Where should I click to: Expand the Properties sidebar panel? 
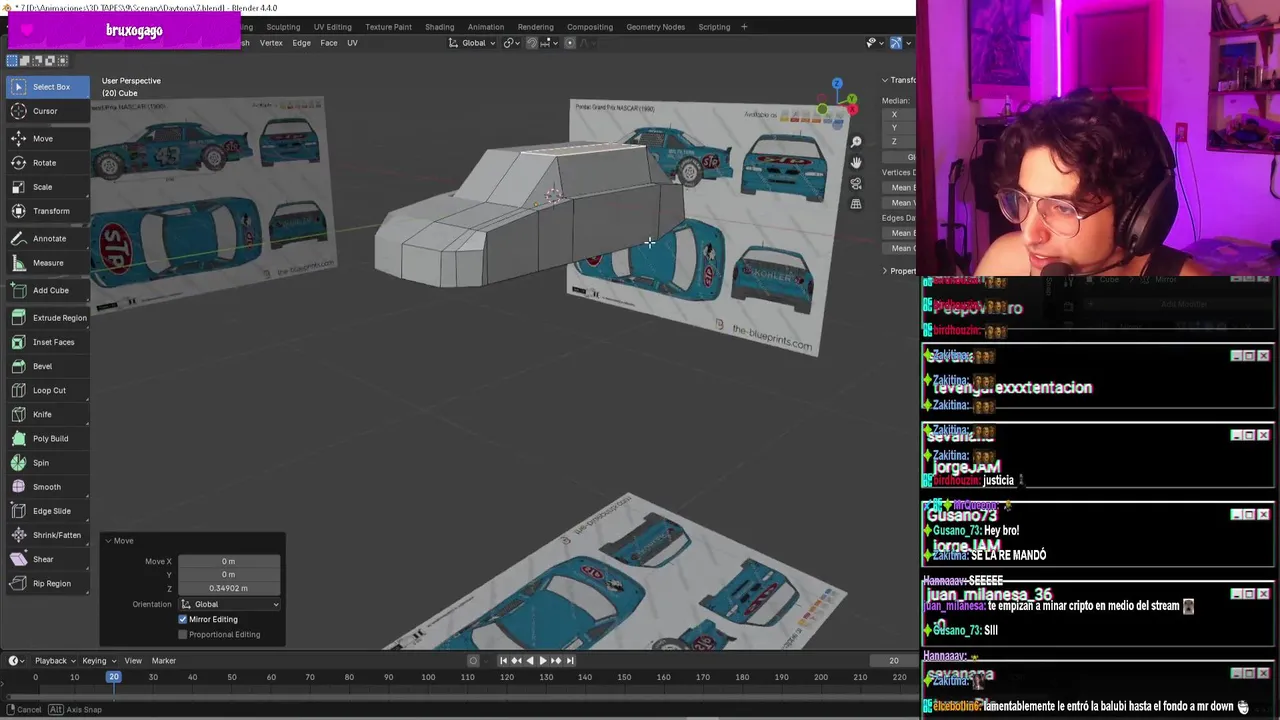[898, 271]
